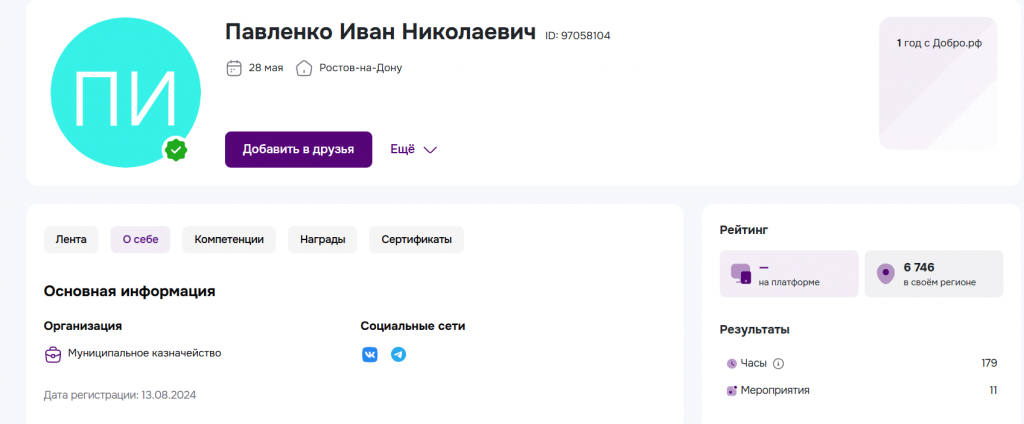The width and height of the screenshot is (1024, 424).
Task: Click the Мероприятия events icon
Action: coord(731,390)
